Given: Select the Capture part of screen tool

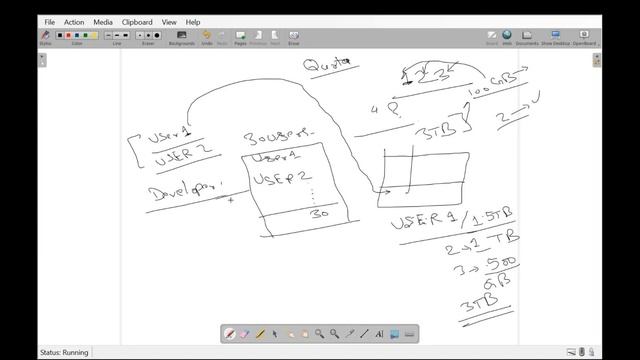Looking at the screenshot, I should (394, 334).
